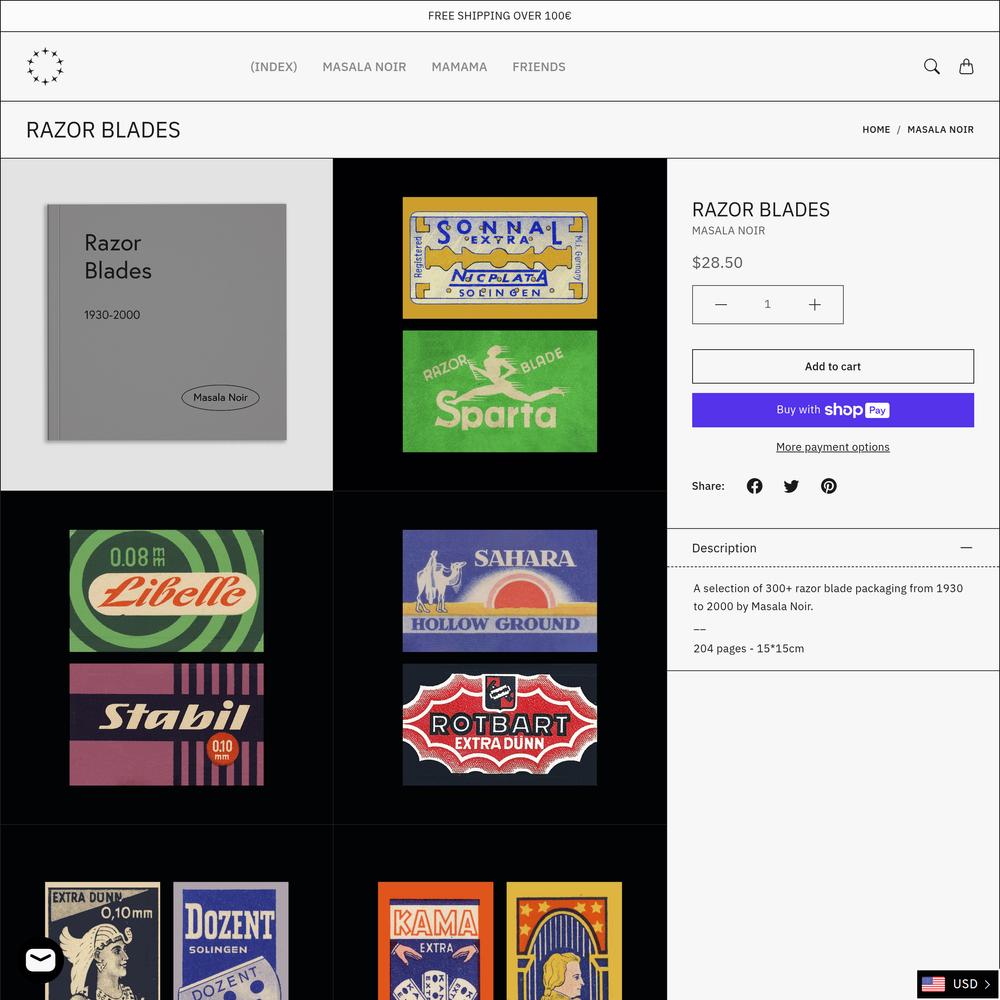Open the Kama Extra blade image
This screenshot has width=1000, height=1000.
point(436,941)
